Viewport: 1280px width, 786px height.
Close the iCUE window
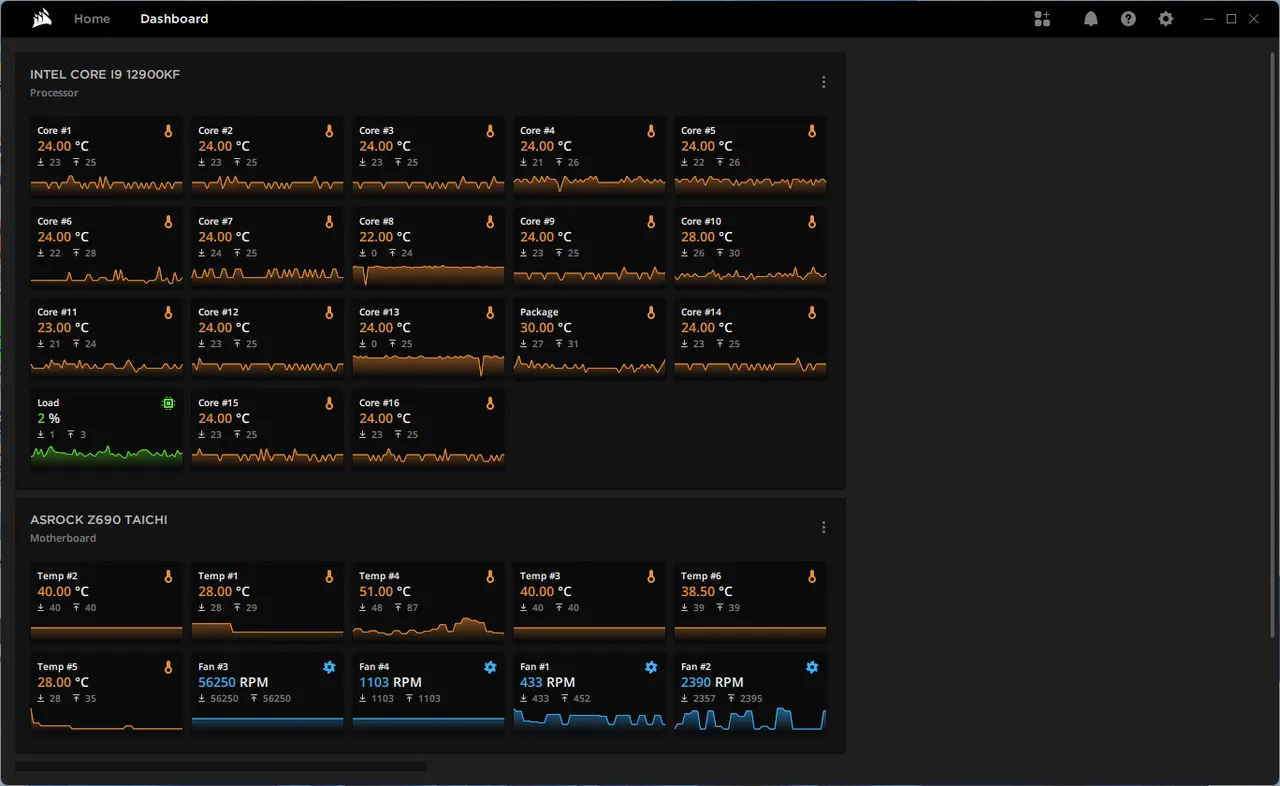pos(1254,19)
